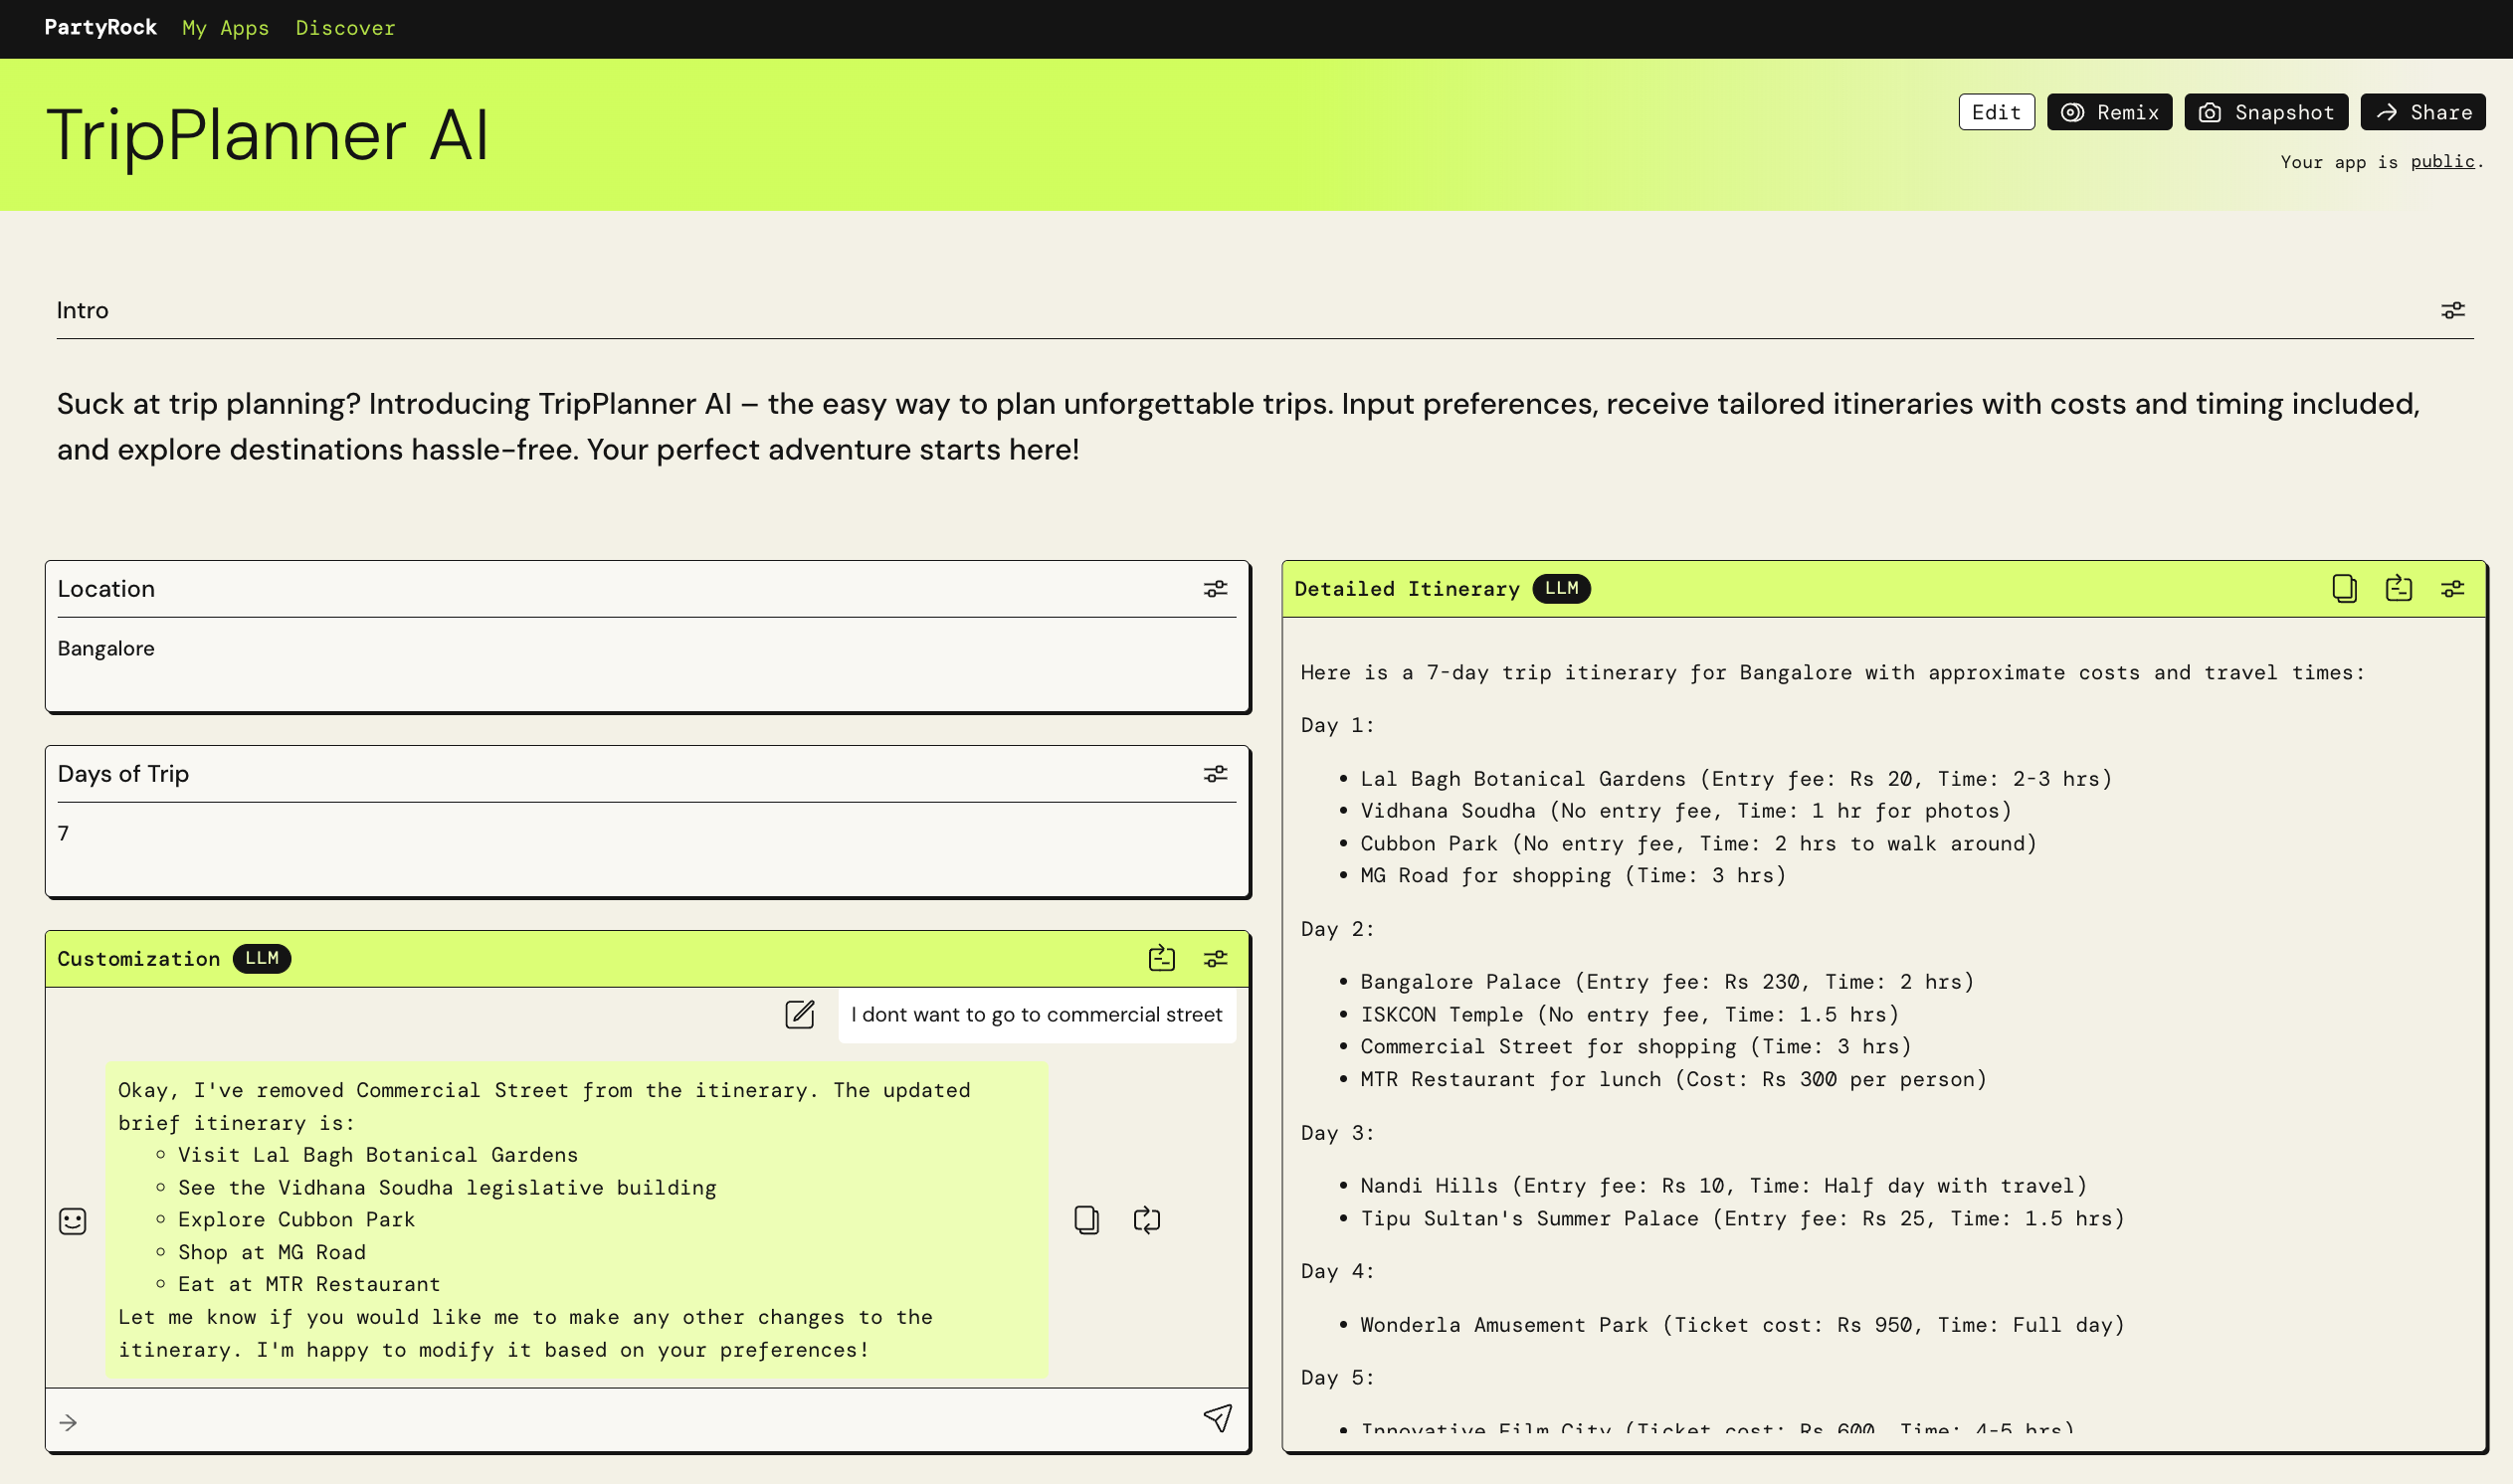Click the Detailed Itinerary retry icon
The image size is (2513, 1484).
point(2398,589)
